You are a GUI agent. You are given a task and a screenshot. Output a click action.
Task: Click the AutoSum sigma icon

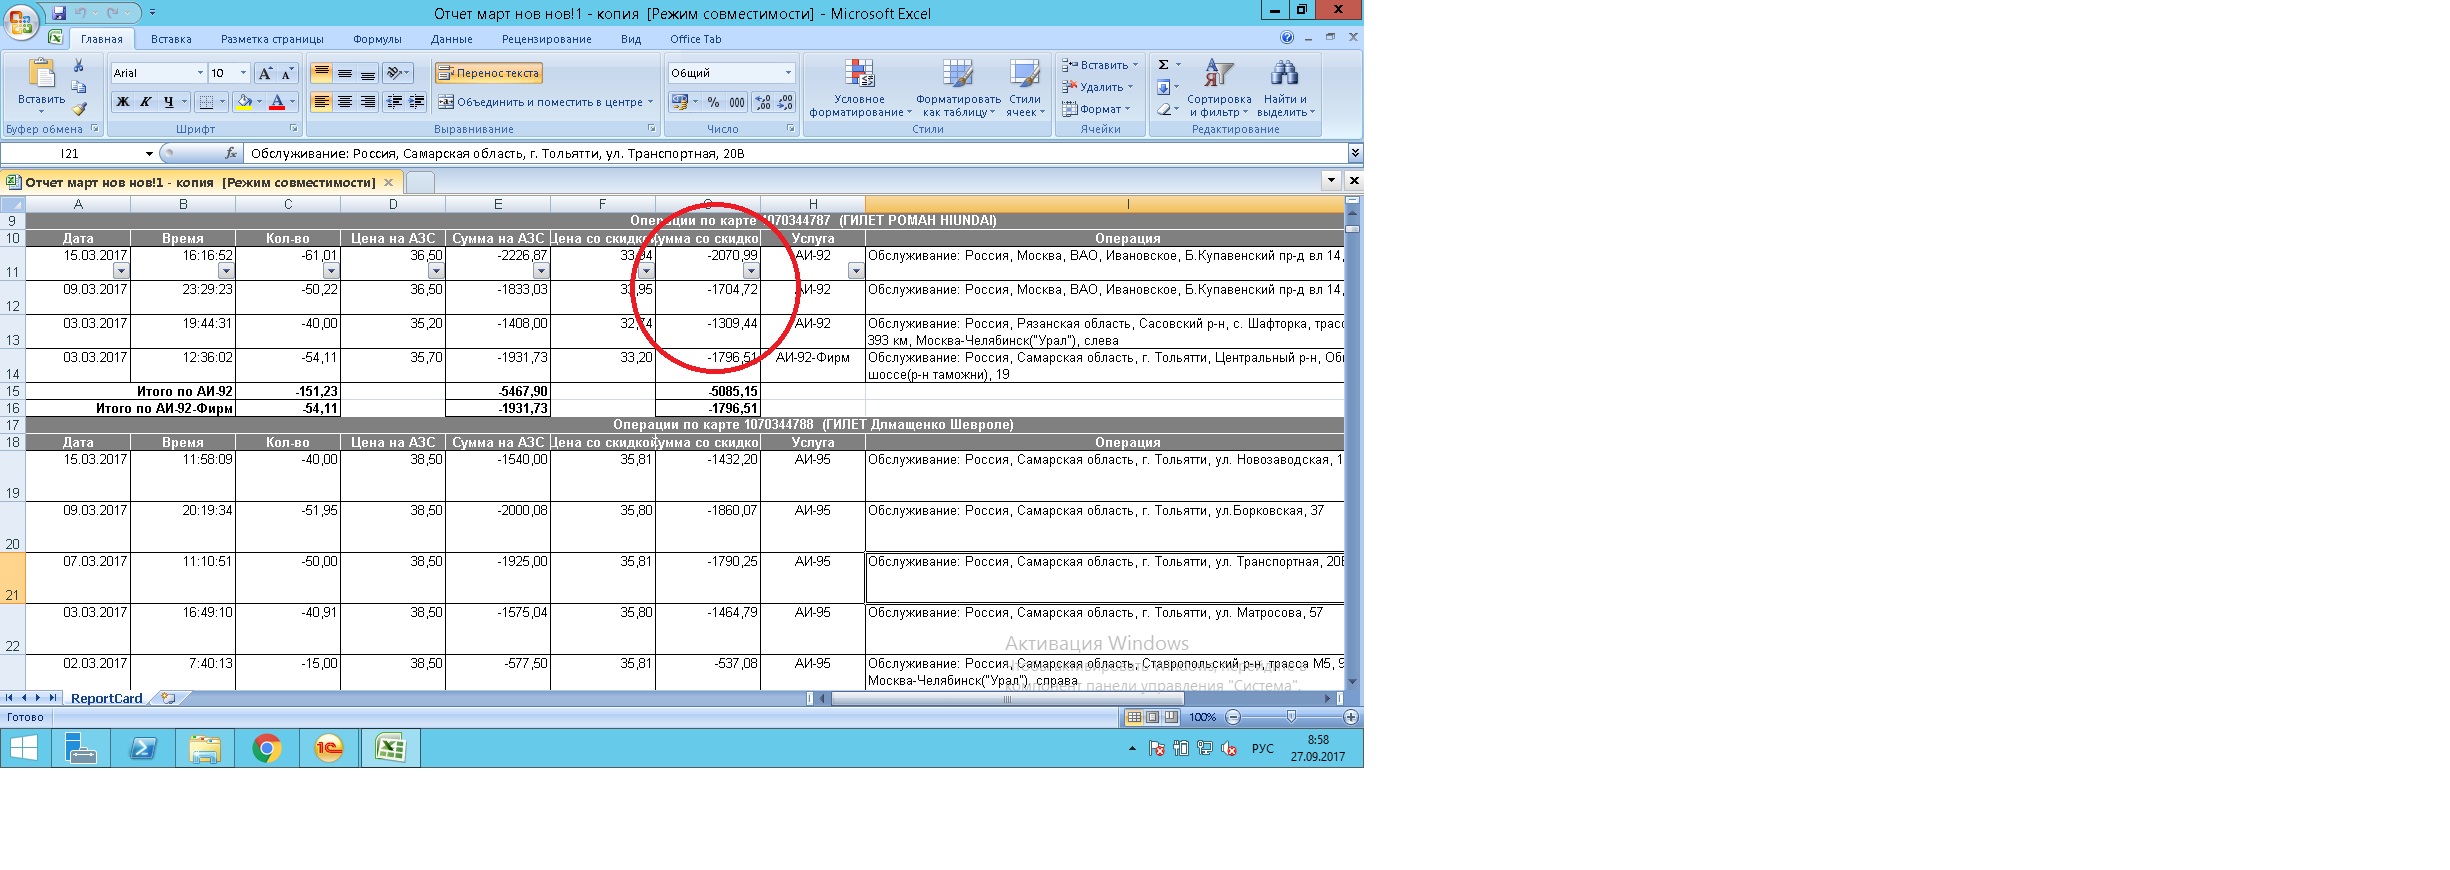[1163, 65]
